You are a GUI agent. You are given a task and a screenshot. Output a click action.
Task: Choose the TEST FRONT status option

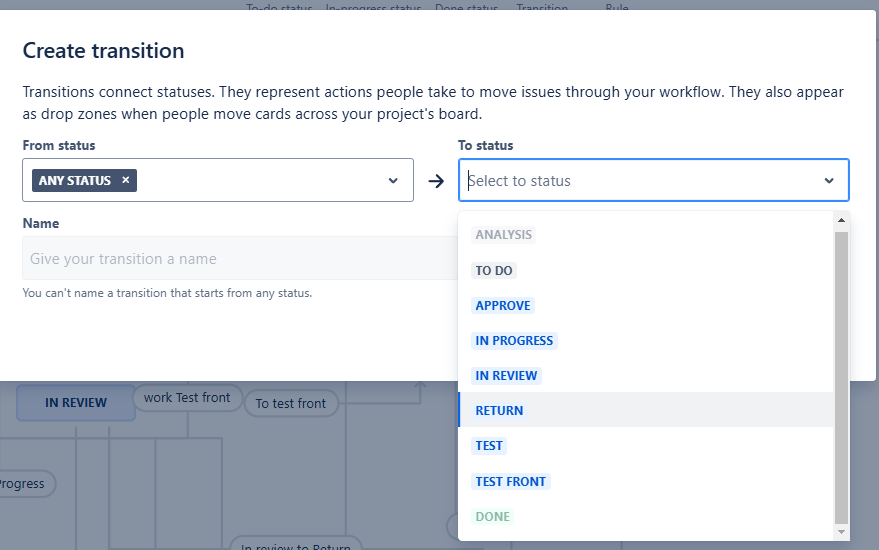(x=511, y=482)
